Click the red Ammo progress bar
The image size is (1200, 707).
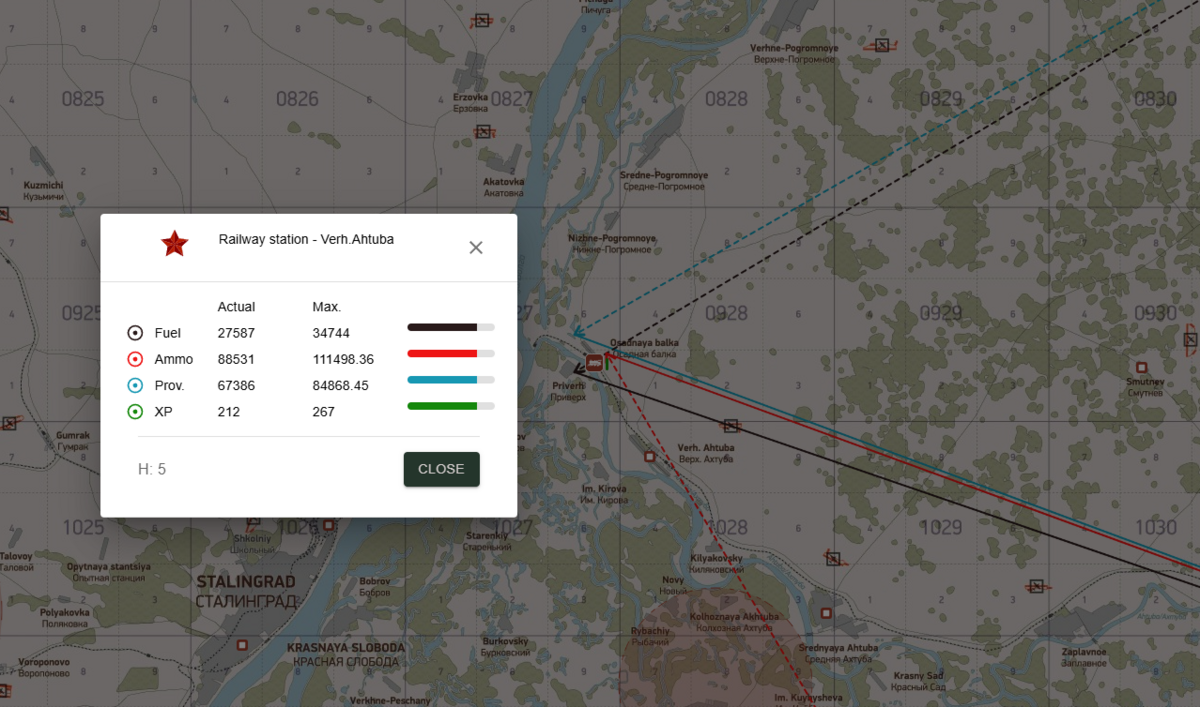450,353
